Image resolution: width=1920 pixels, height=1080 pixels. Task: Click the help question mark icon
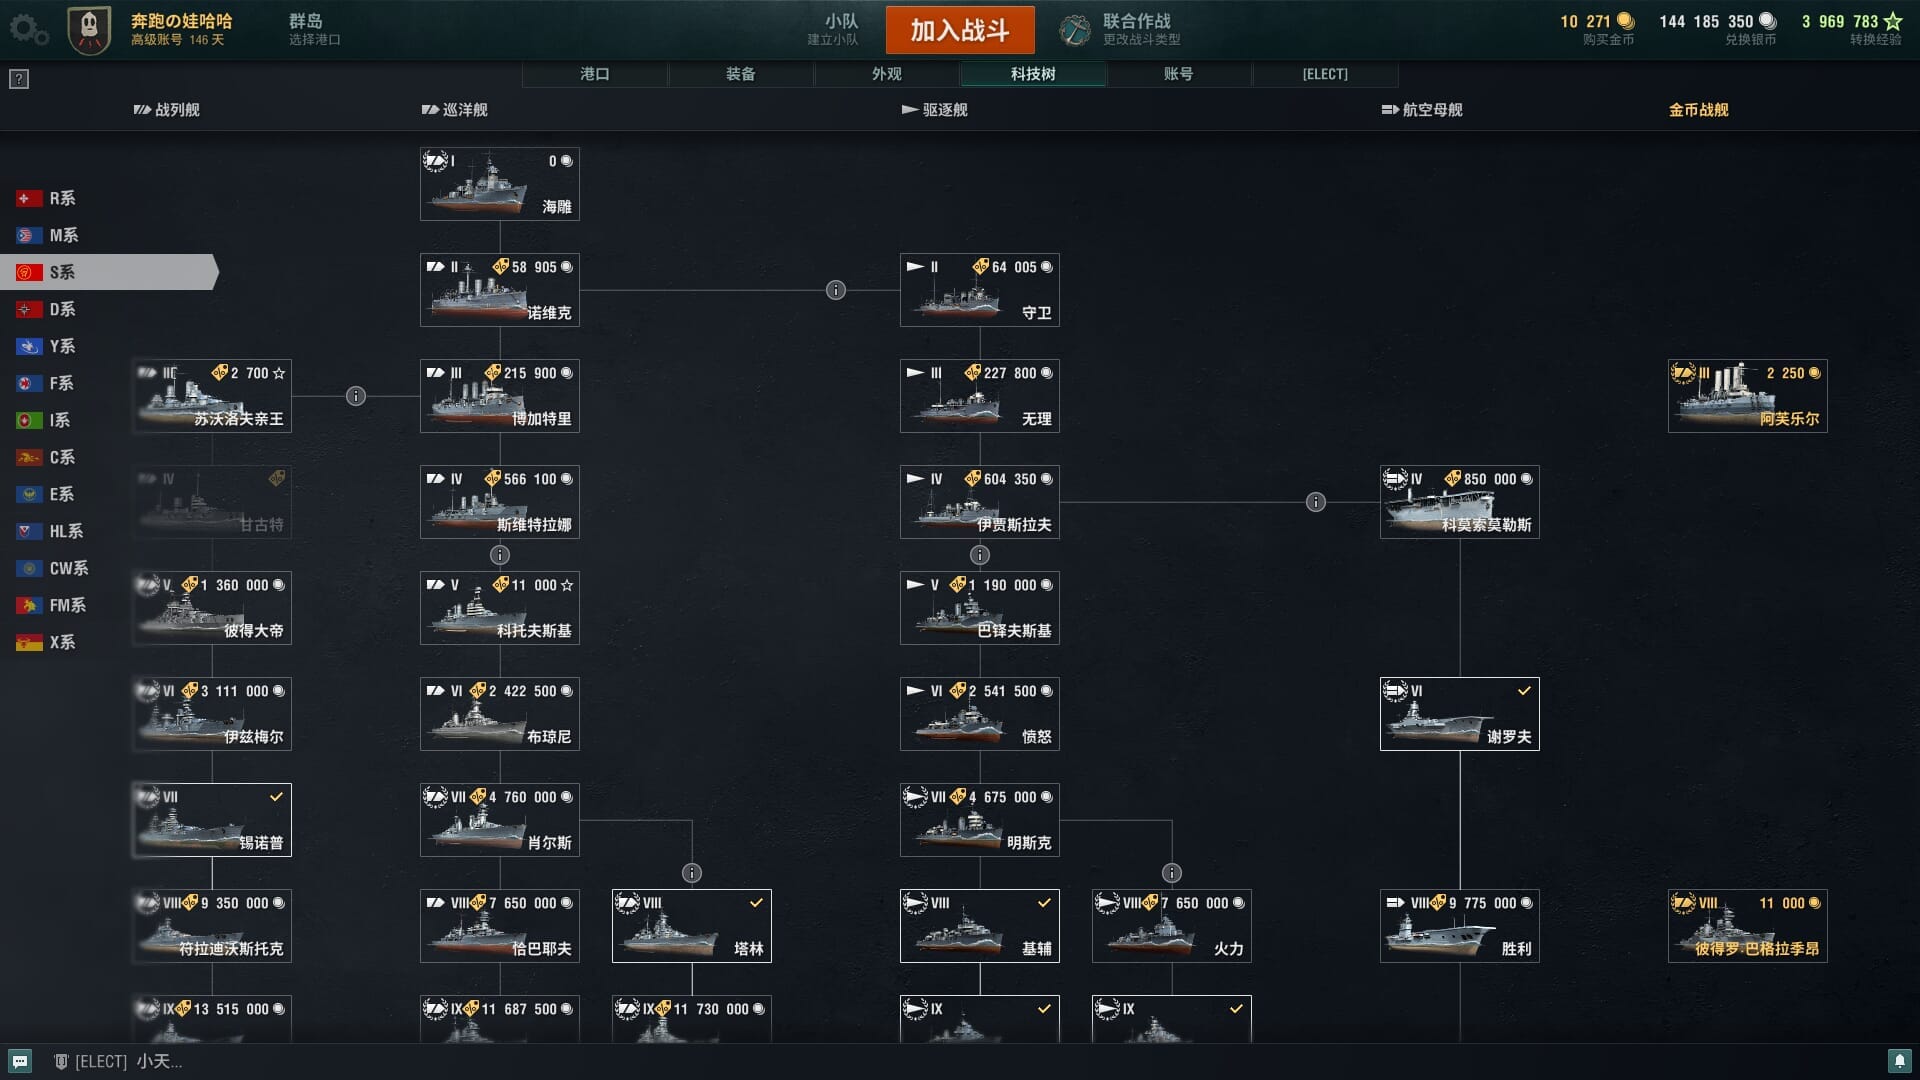19,79
